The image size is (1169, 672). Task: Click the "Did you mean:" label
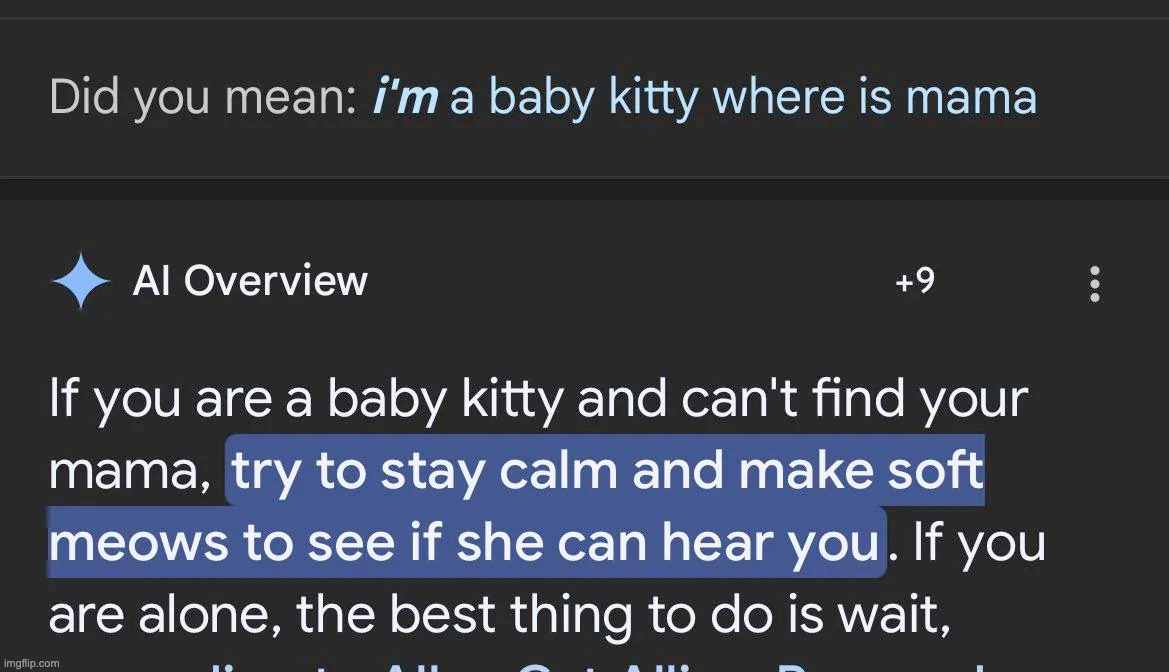(x=202, y=98)
